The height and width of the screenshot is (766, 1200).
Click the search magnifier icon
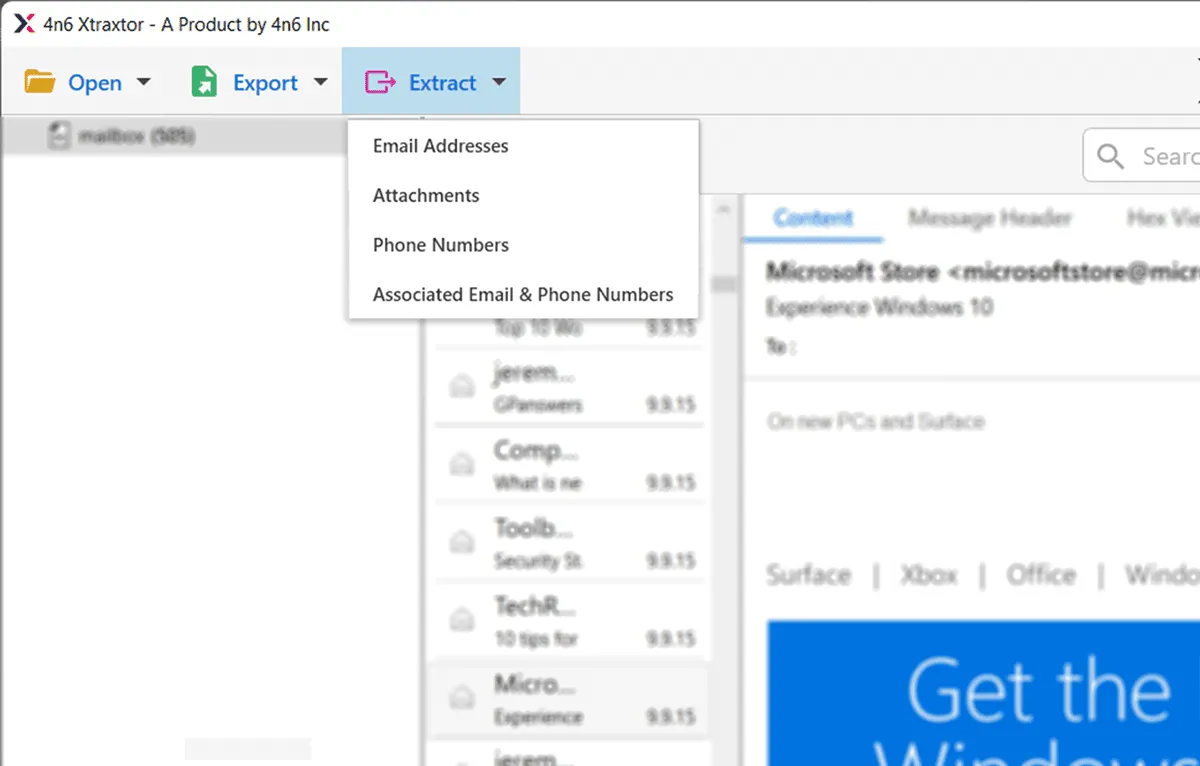pyautogui.click(x=1110, y=156)
